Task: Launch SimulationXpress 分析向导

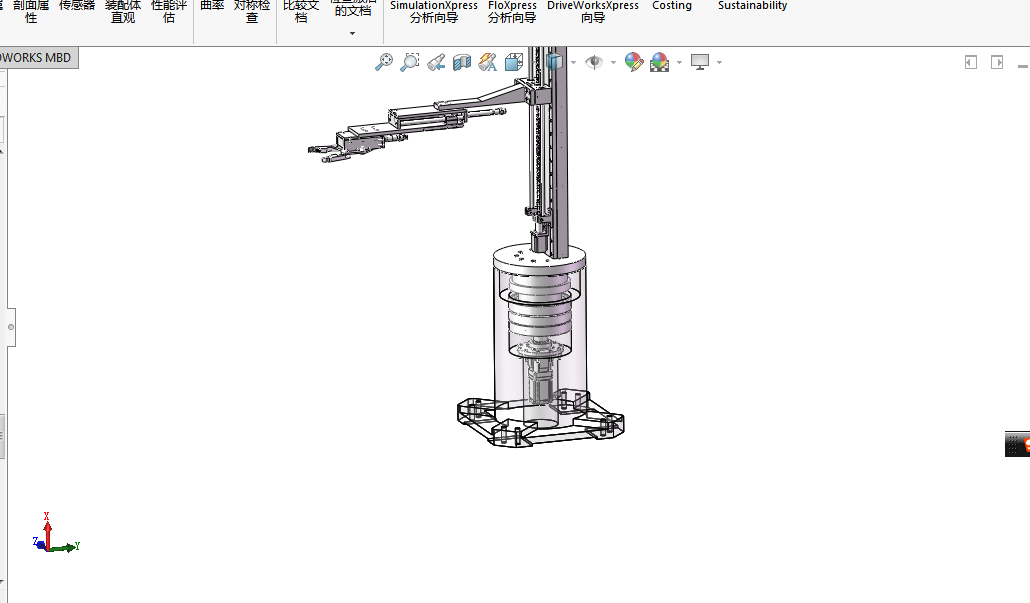Action: 434,12
